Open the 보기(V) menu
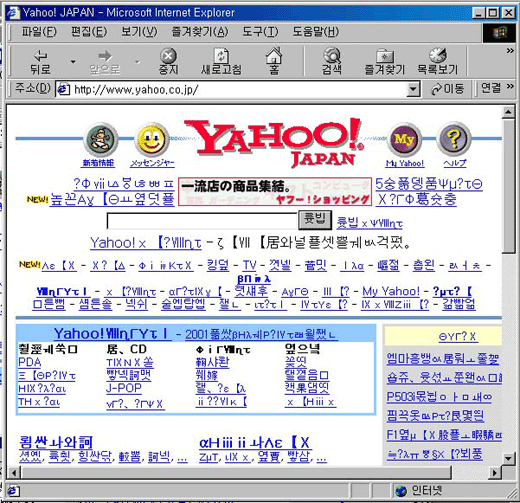Image resolution: width=520 pixels, height=503 pixels. (x=139, y=32)
